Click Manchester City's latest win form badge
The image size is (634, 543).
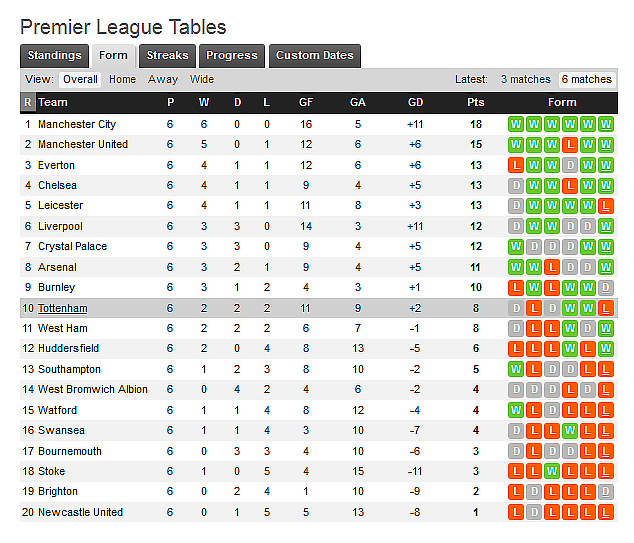[606, 124]
